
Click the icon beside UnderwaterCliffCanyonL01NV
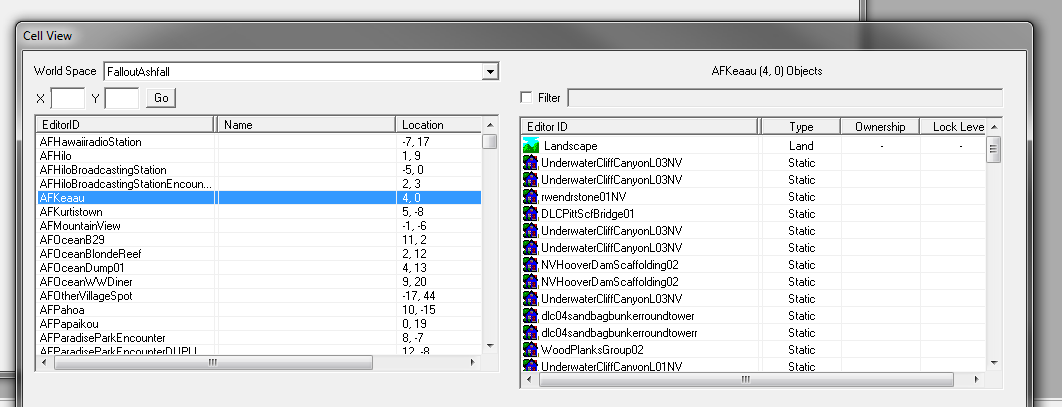pos(531,366)
